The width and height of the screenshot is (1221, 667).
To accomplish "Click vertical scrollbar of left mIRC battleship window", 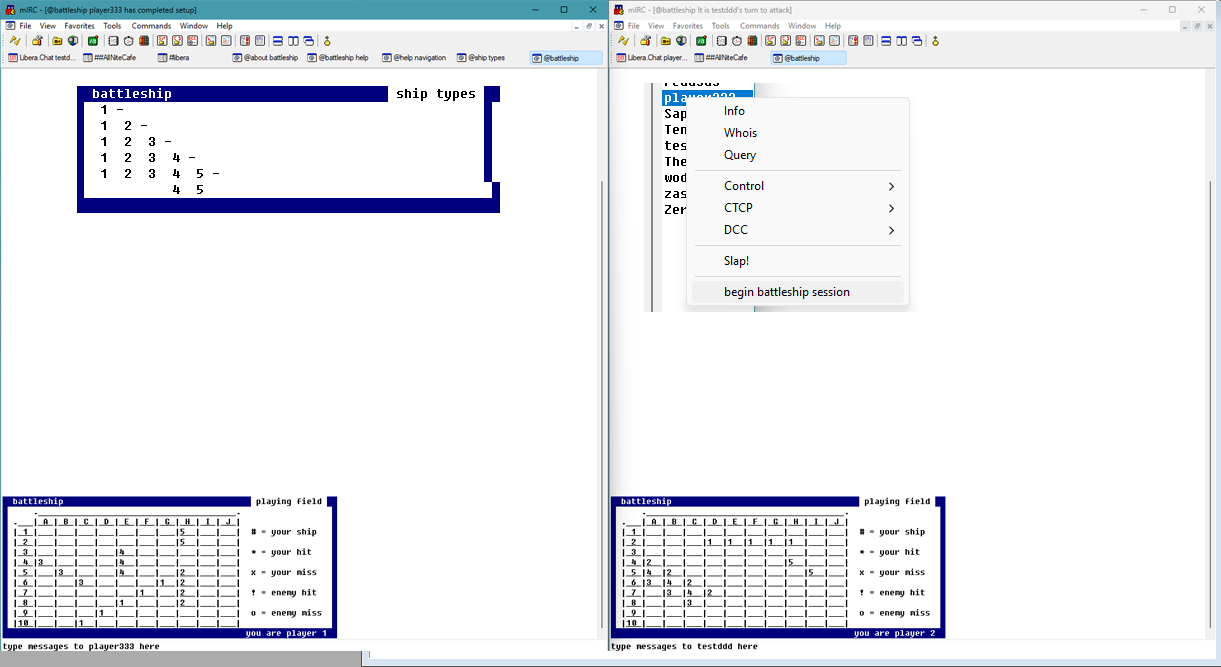I will click(x=603, y=355).
